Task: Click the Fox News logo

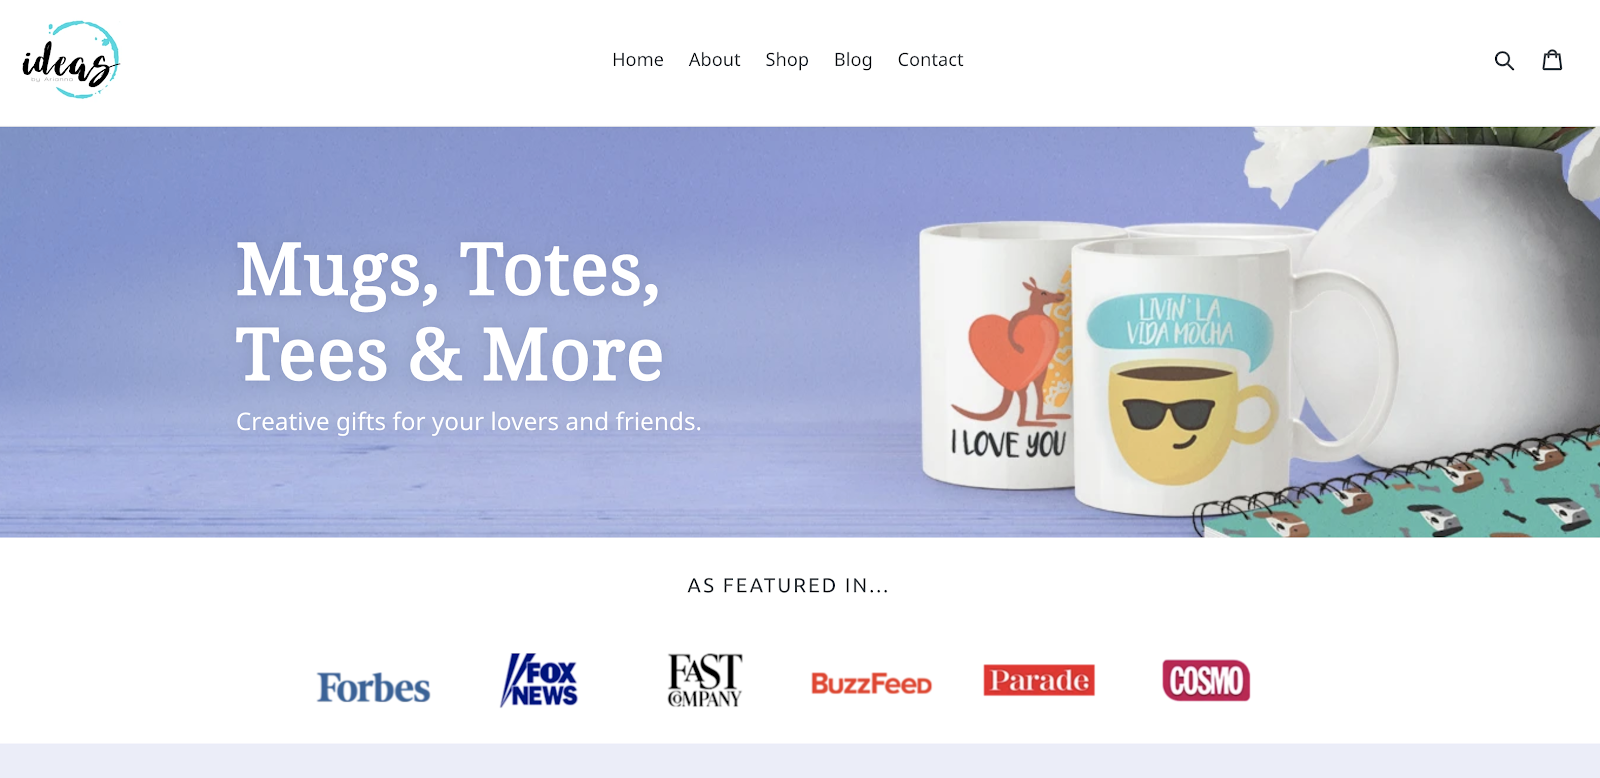Action: coord(539,680)
